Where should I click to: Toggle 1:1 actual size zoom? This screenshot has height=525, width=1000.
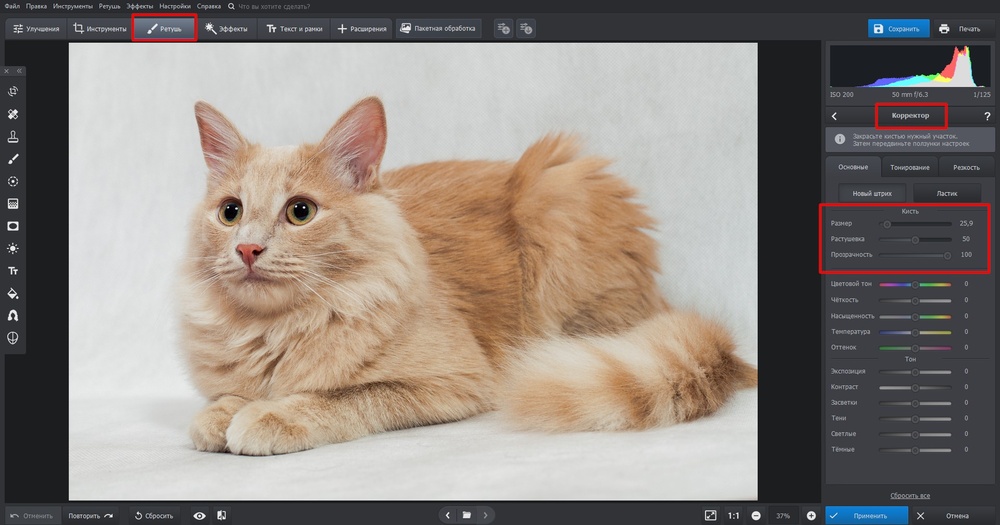733,515
